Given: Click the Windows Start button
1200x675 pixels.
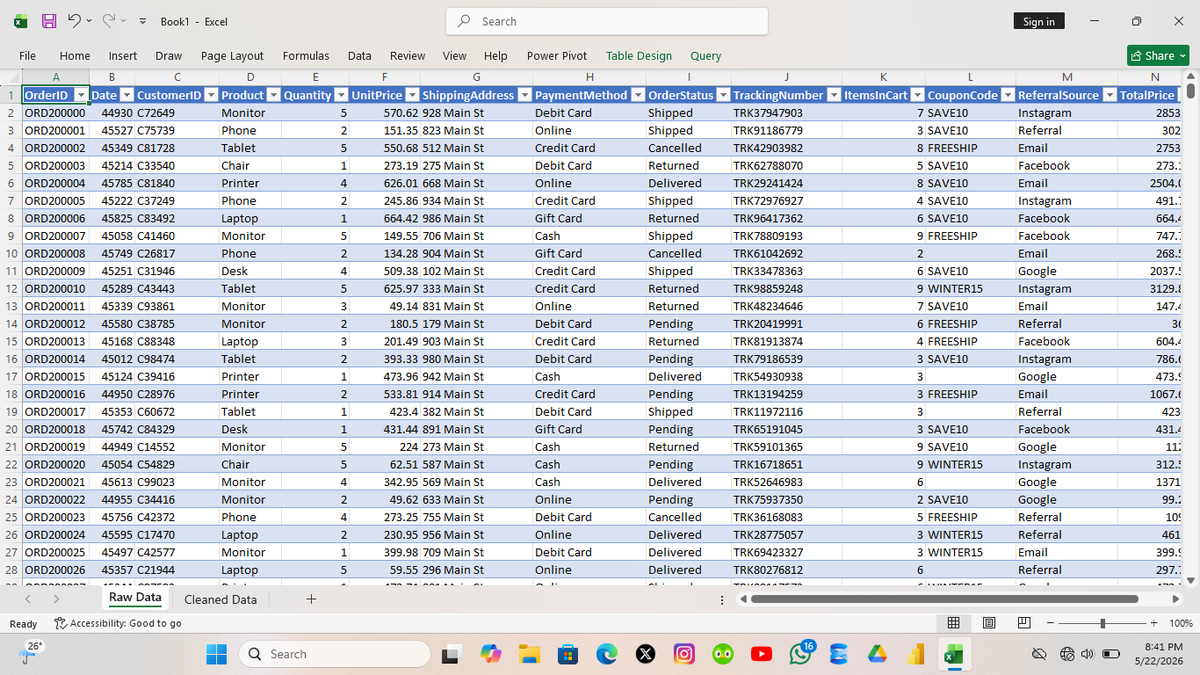Looking at the screenshot, I should pos(218,654).
